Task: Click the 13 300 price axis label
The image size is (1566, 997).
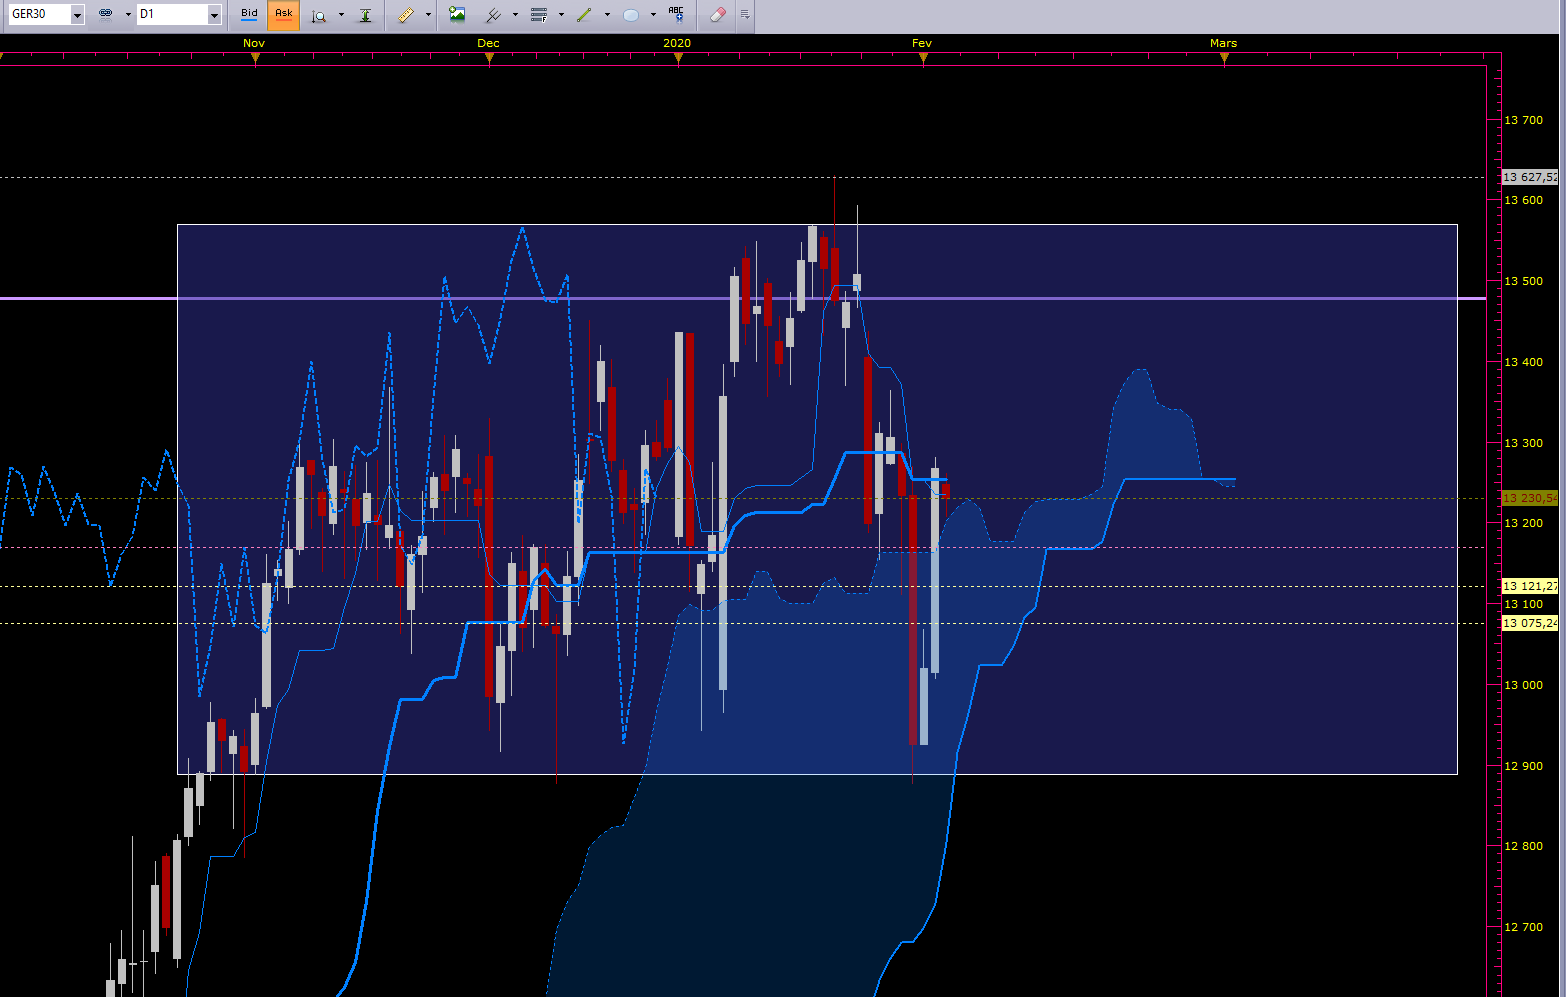Action: tap(1524, 443)
